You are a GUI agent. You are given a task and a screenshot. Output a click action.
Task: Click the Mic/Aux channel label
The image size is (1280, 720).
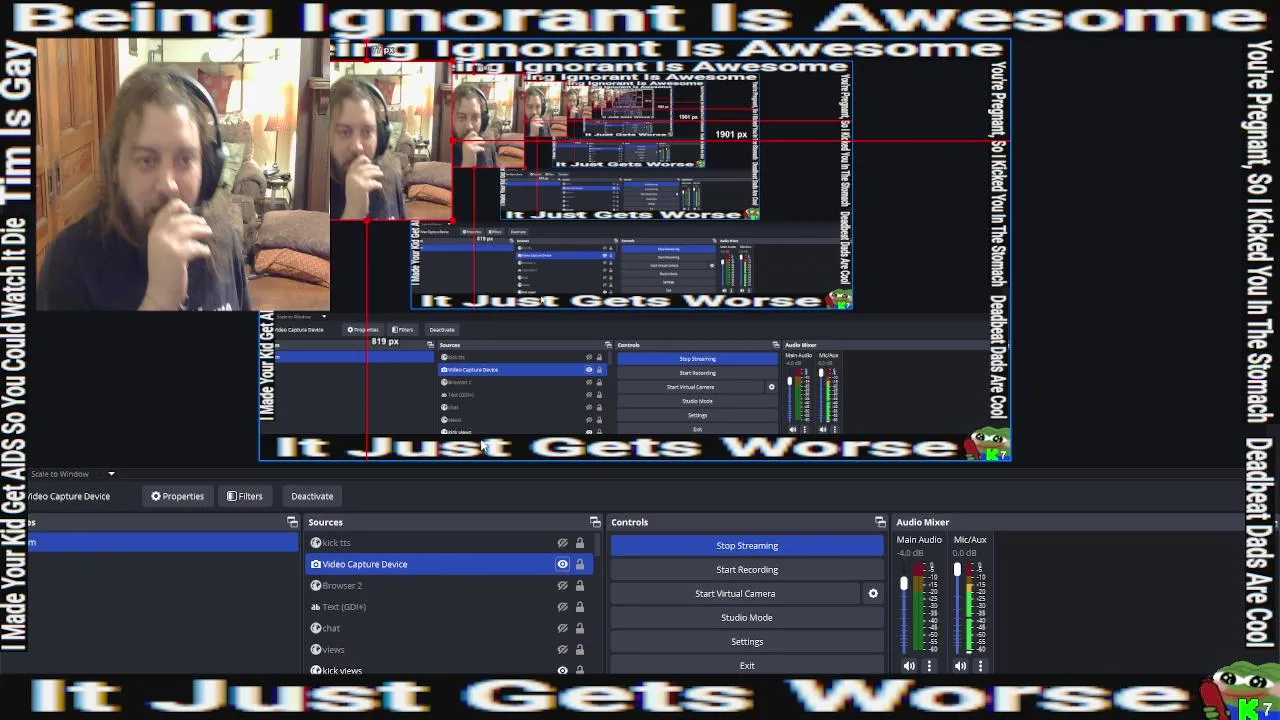(x=970, y=540)
